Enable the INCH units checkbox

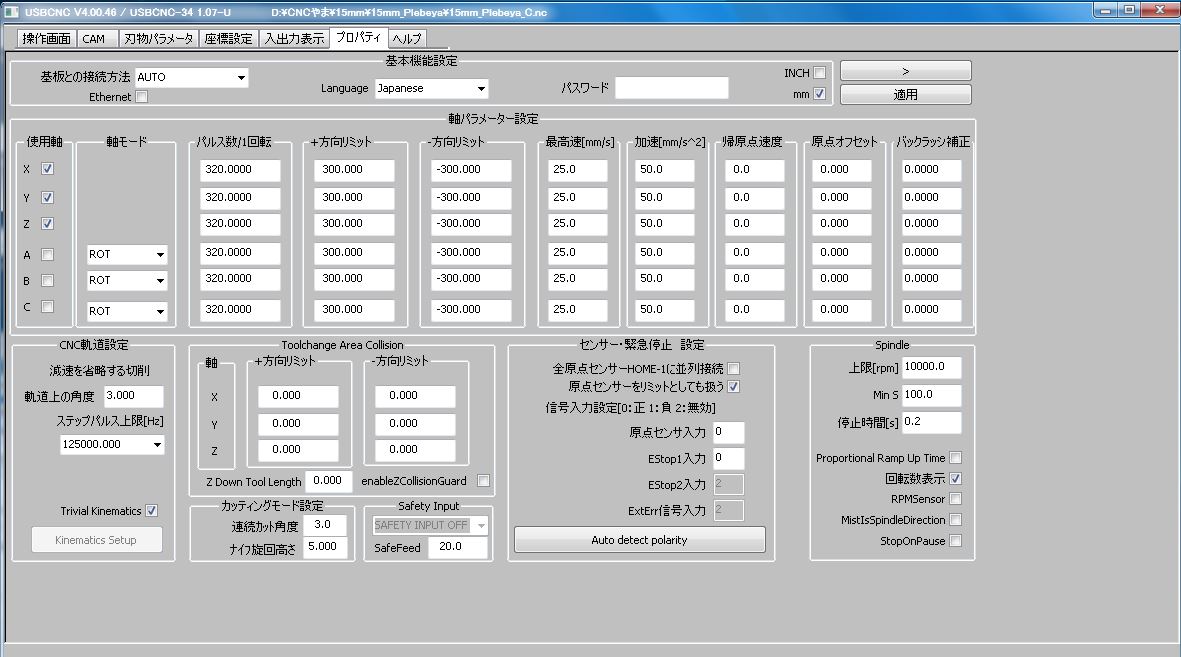[819, 73]
